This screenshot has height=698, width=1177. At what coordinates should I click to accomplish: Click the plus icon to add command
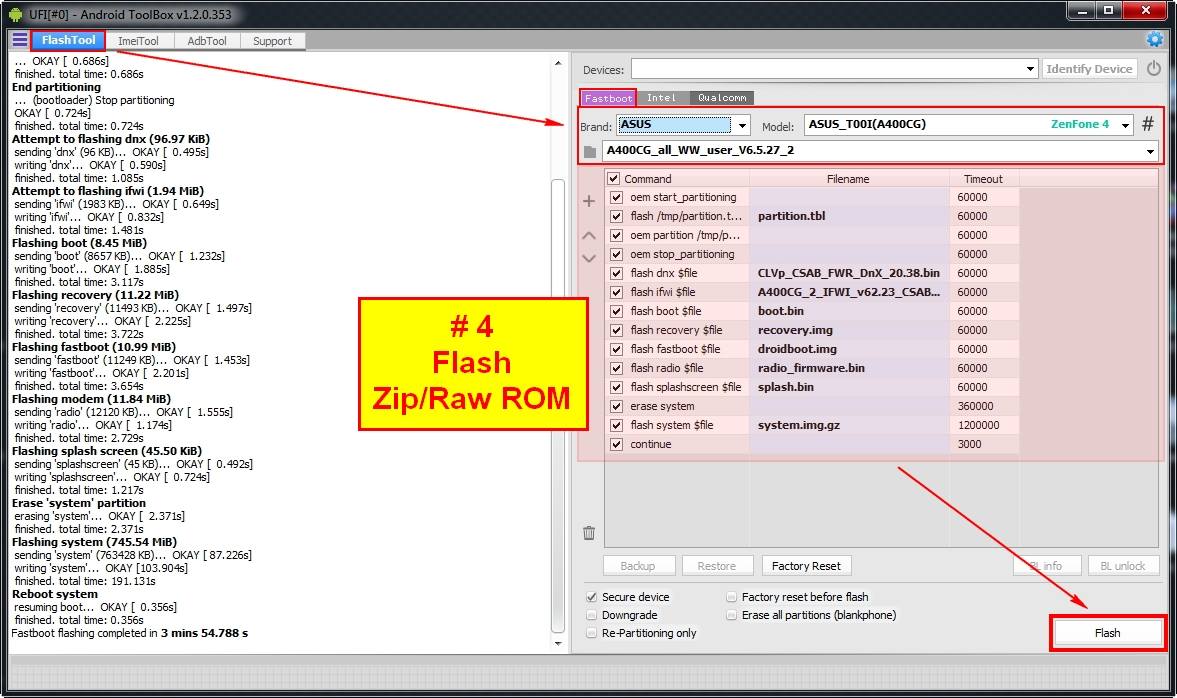(x=589, y=201)
